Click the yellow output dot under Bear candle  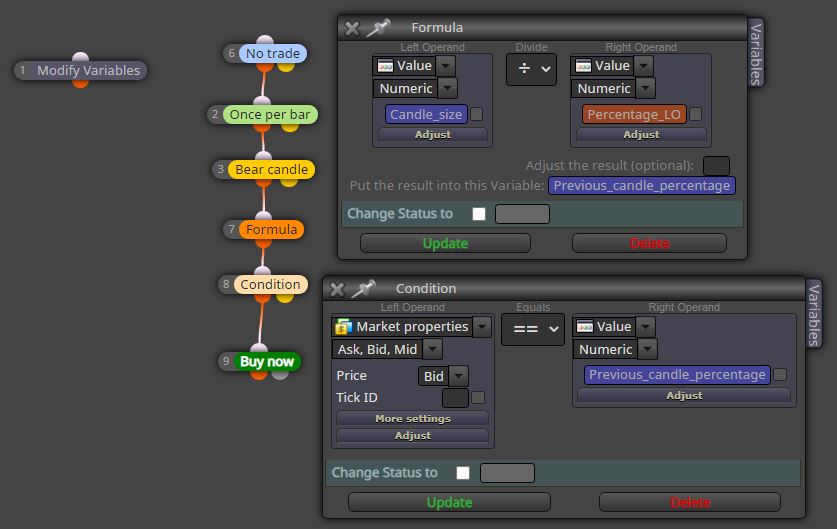pos(289,183)
